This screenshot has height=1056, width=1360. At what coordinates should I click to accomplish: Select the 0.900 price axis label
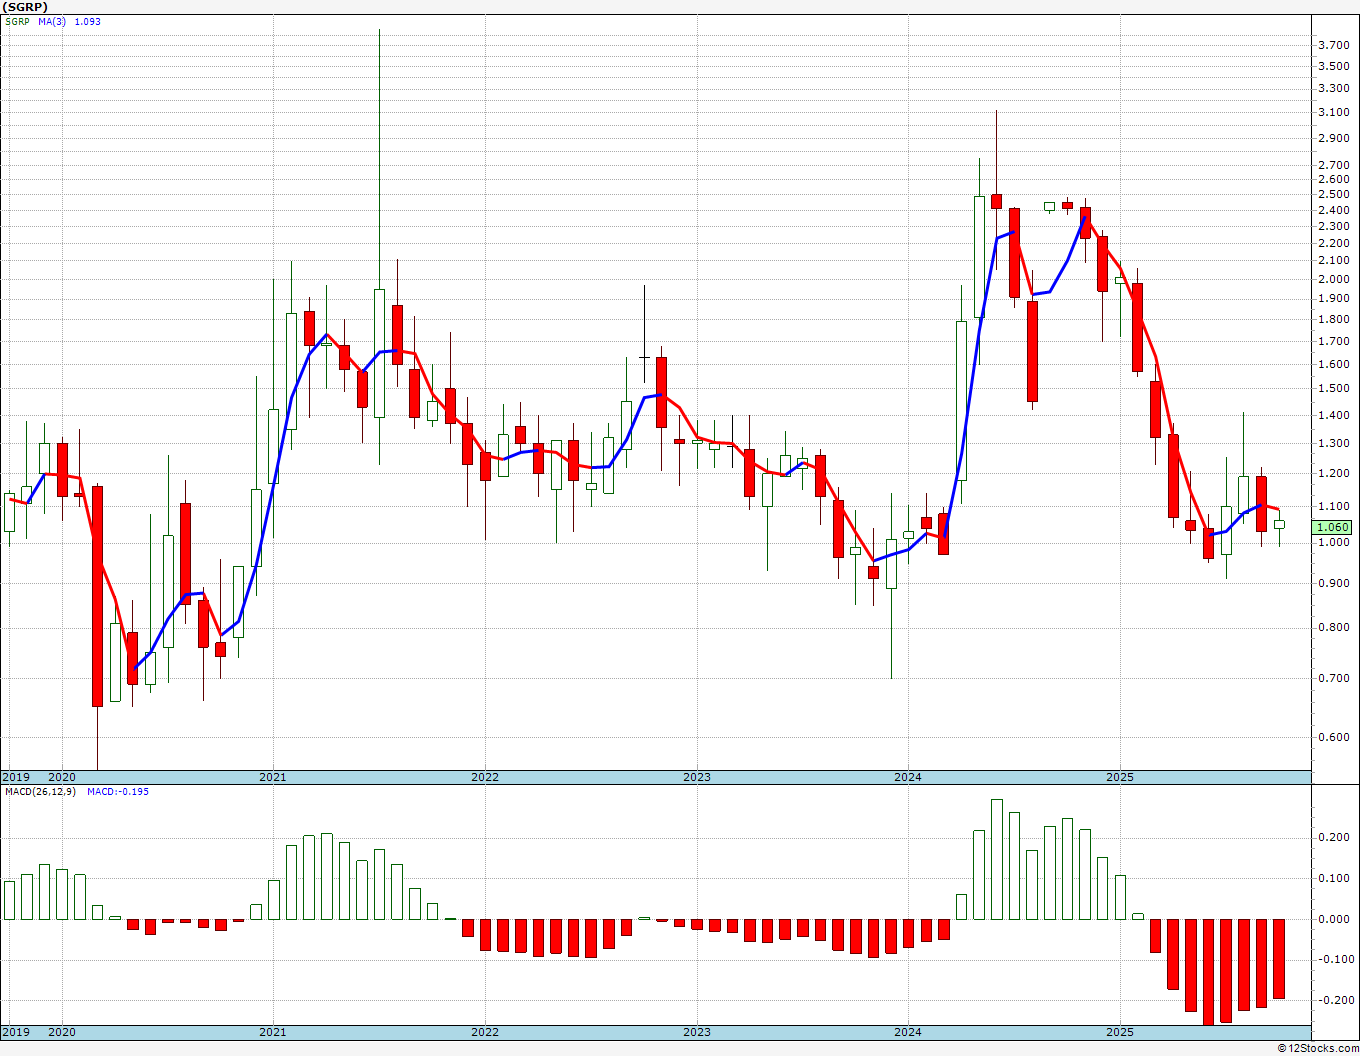click(1334, 583)
